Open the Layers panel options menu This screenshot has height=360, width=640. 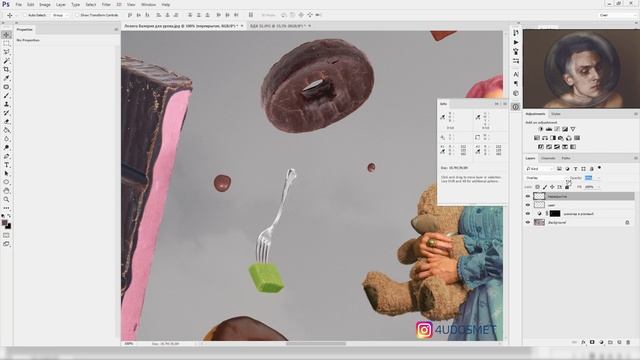pos(636,158)
